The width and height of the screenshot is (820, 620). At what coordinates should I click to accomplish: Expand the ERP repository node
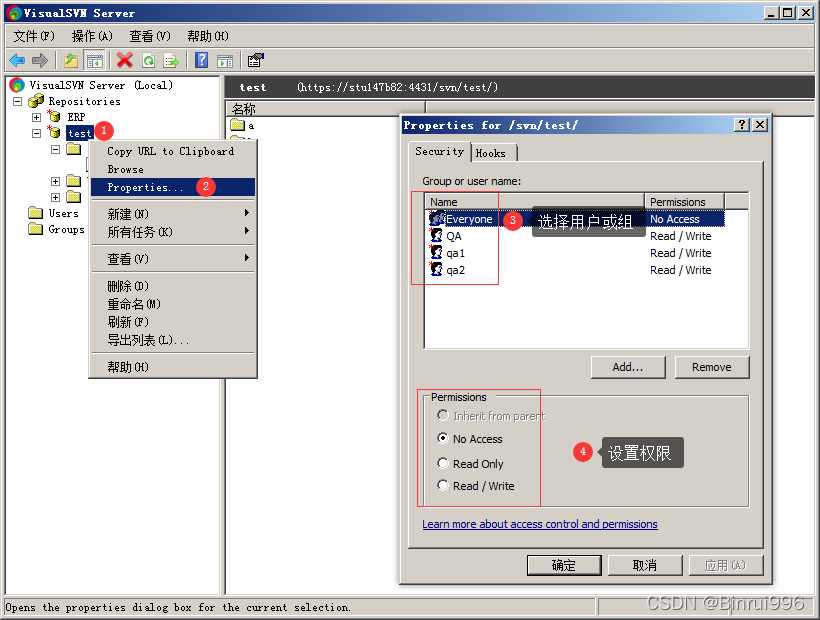[x=37, y=117]
